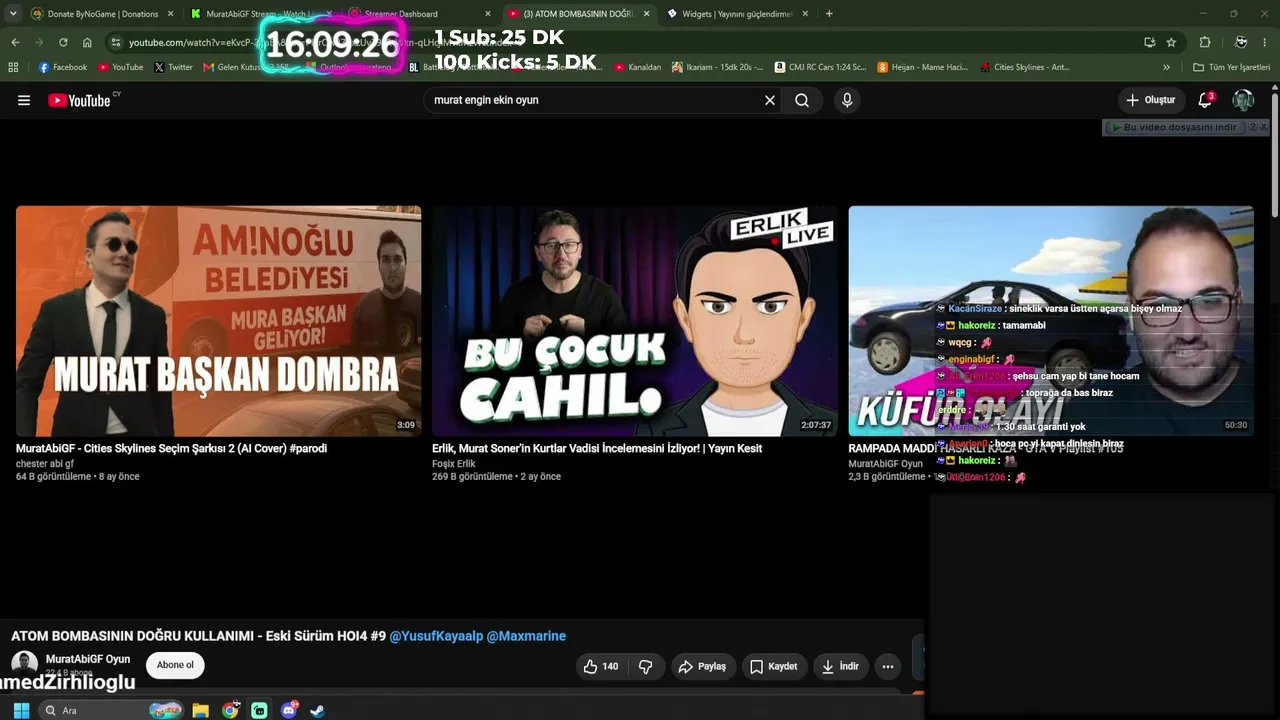
Task: Open the Murat Başkan Dombra video thumbnail
Action: pos(218,321)
